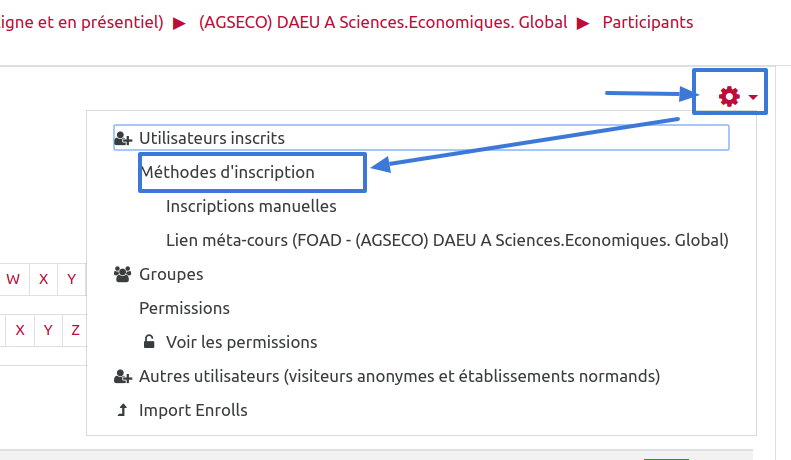This screenshot has height=460, width=791.
Task: Click the group icon beside Groupes
Action: coord(123,274)
